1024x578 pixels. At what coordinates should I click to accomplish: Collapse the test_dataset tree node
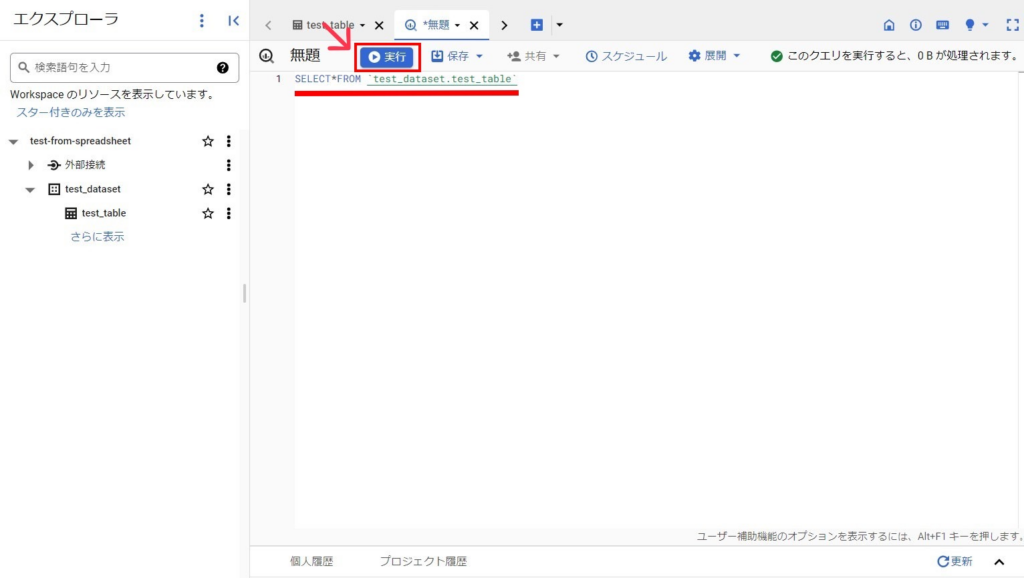tap(30, 189)
